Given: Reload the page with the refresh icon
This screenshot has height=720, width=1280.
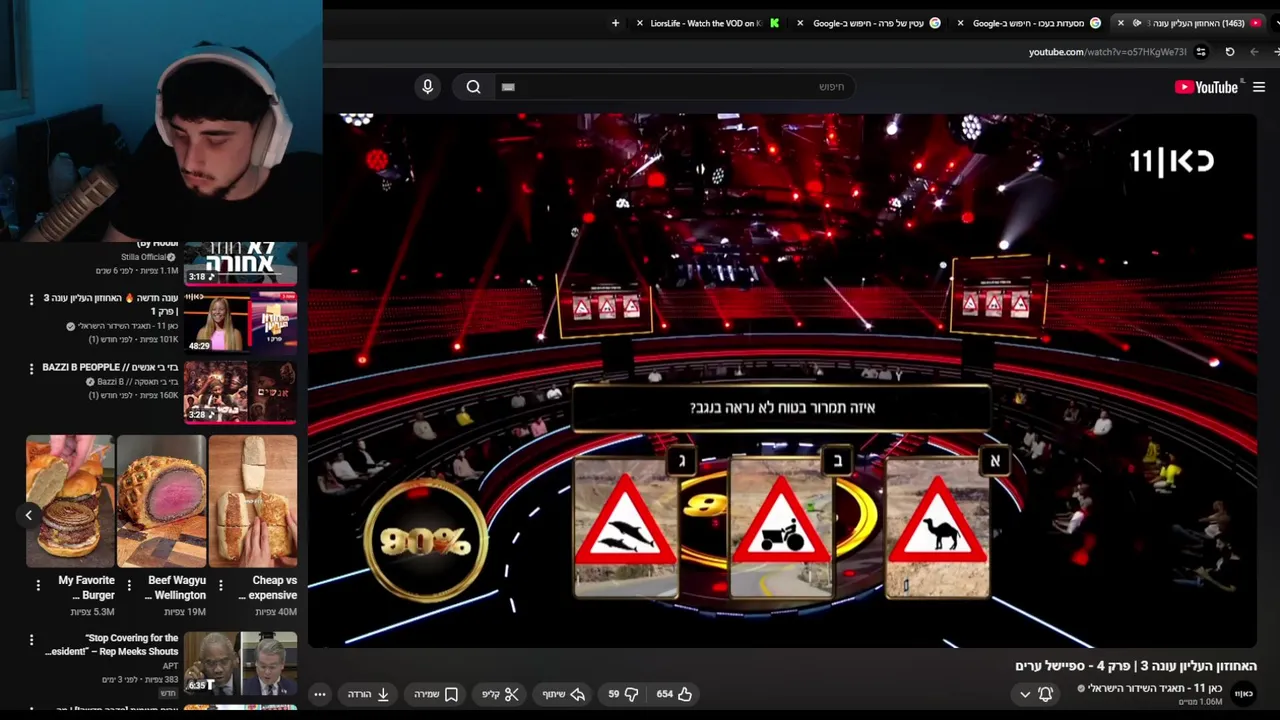Looking at the screenshot, I should point(1230,52).
